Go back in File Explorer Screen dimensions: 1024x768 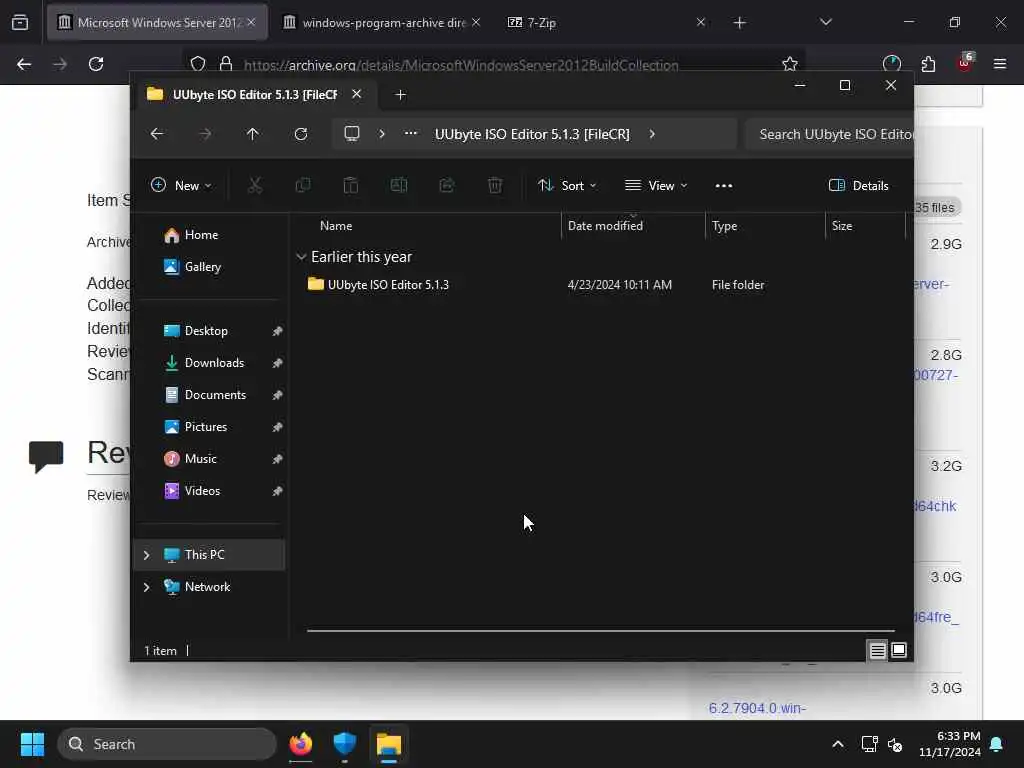157,134
